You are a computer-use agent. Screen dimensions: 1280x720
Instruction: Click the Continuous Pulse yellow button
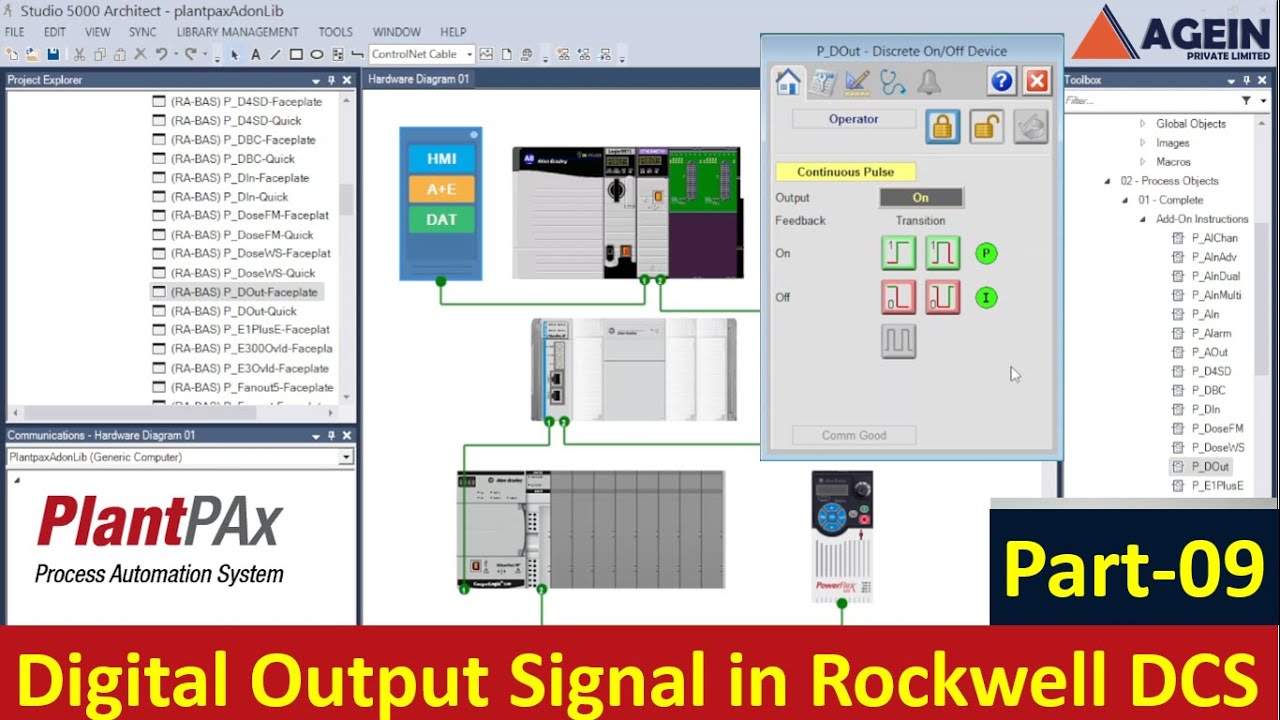pyautogui.click(x=845, y=172)
